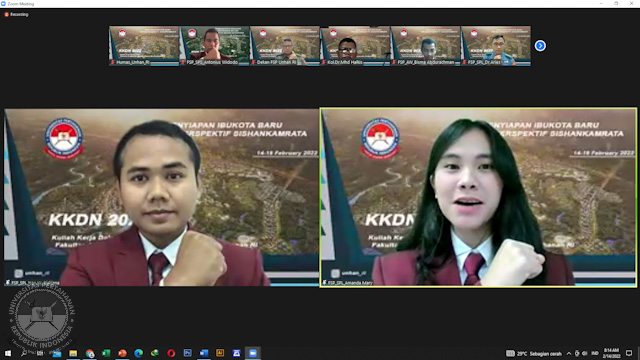Screen dimensions: 640x360
Task: Open Photoshop from the taskbar
Action: tap(187, 353)
